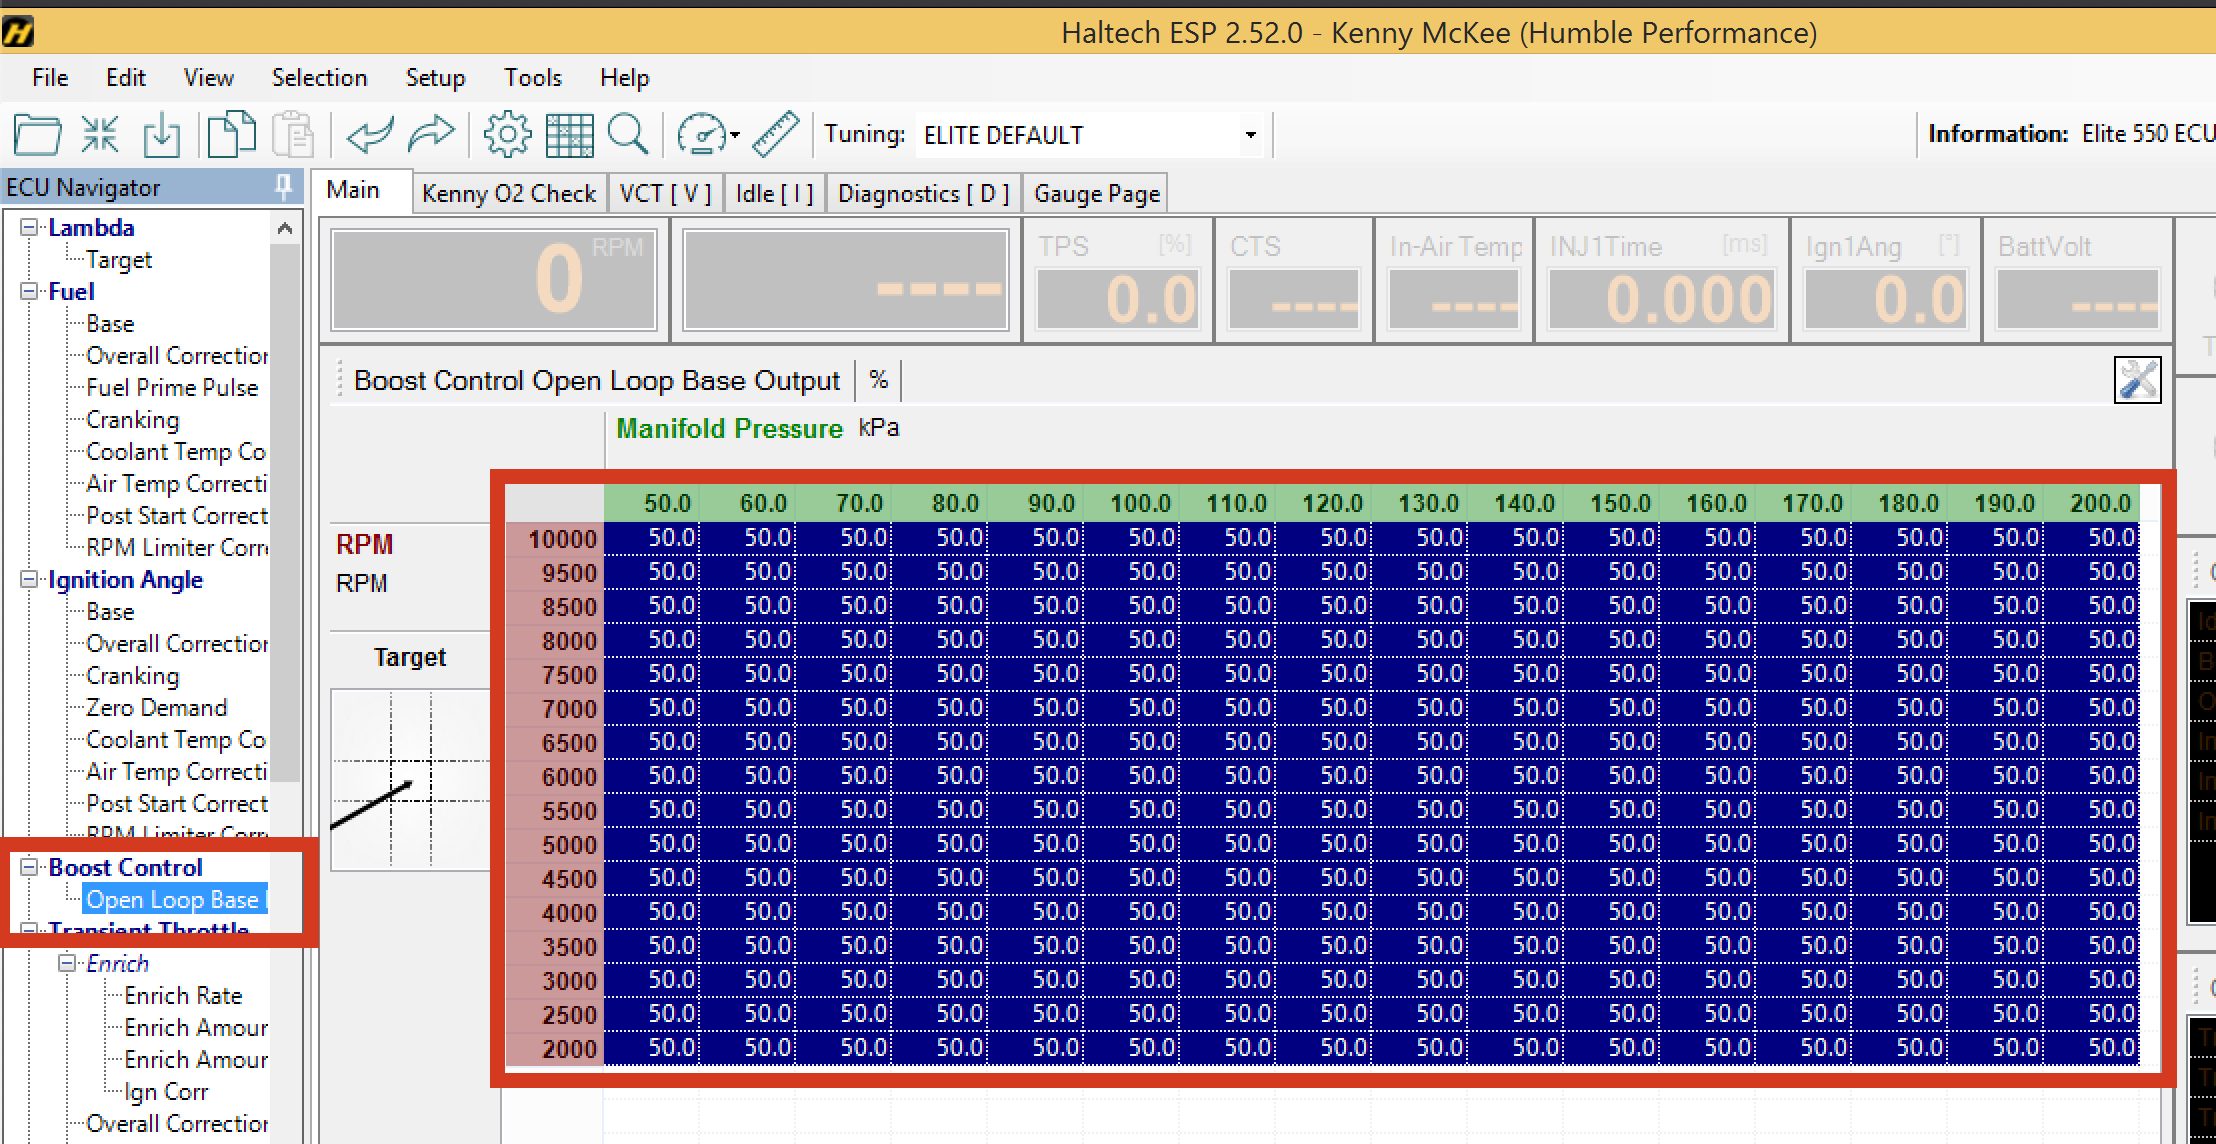Click the ruler units icon
The height and width of the screenshot is (1144, 2216).
pos(775,134)
